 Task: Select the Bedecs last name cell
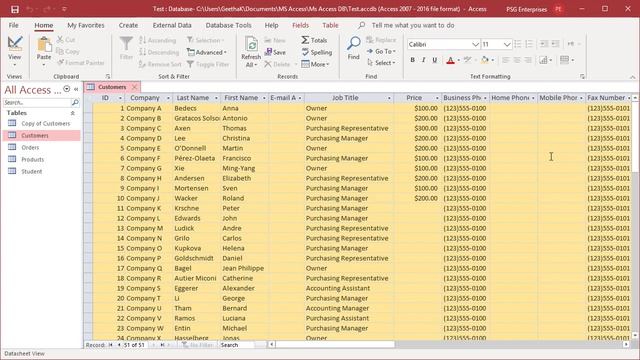click(197, 108)
